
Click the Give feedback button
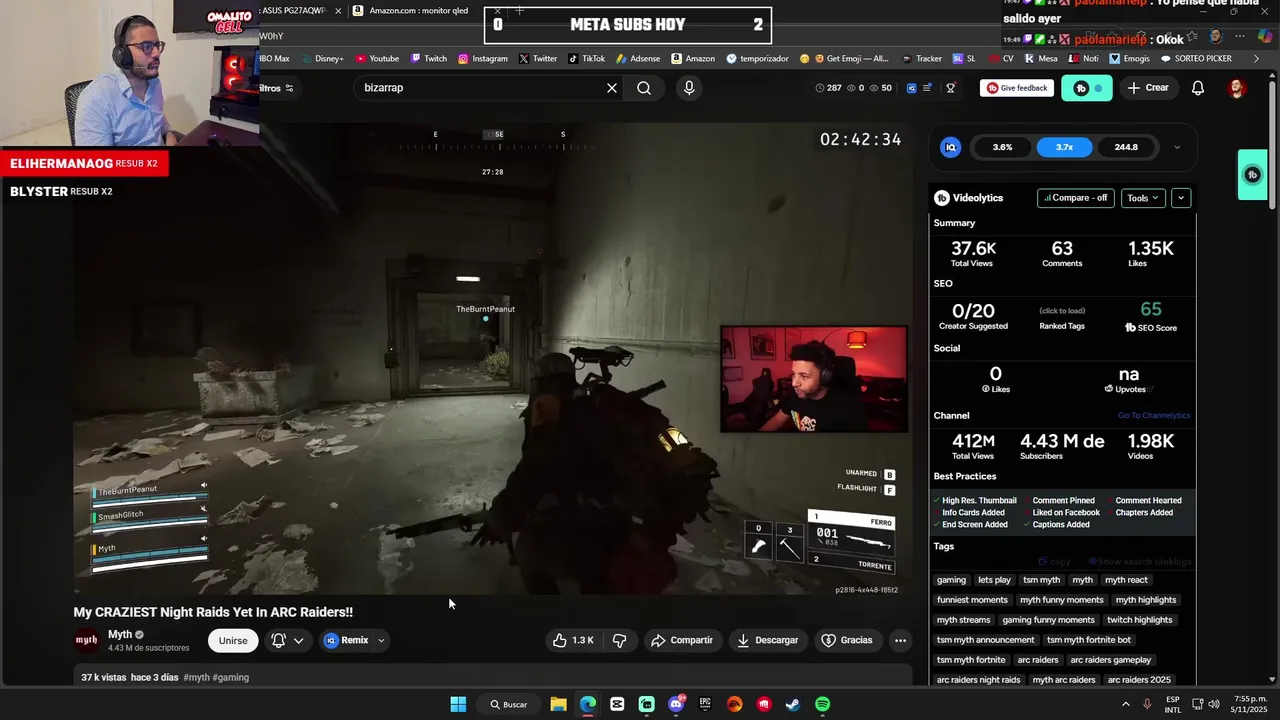pyautogui.click(x=1017, y=88)
